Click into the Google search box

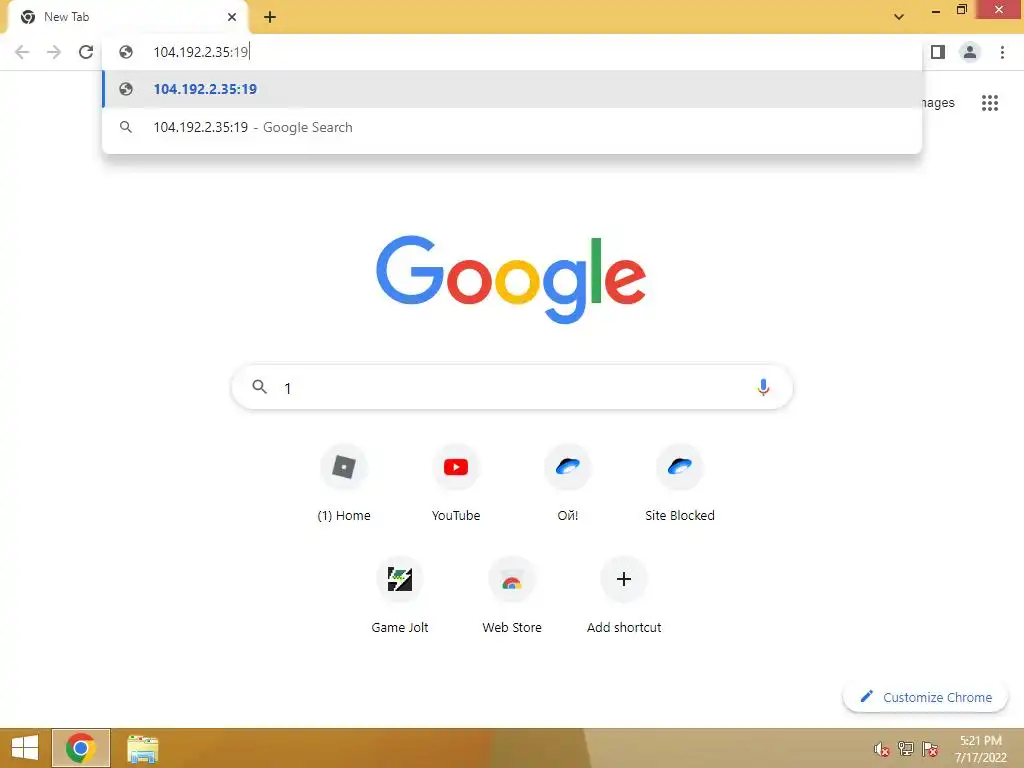click(512, 387)
